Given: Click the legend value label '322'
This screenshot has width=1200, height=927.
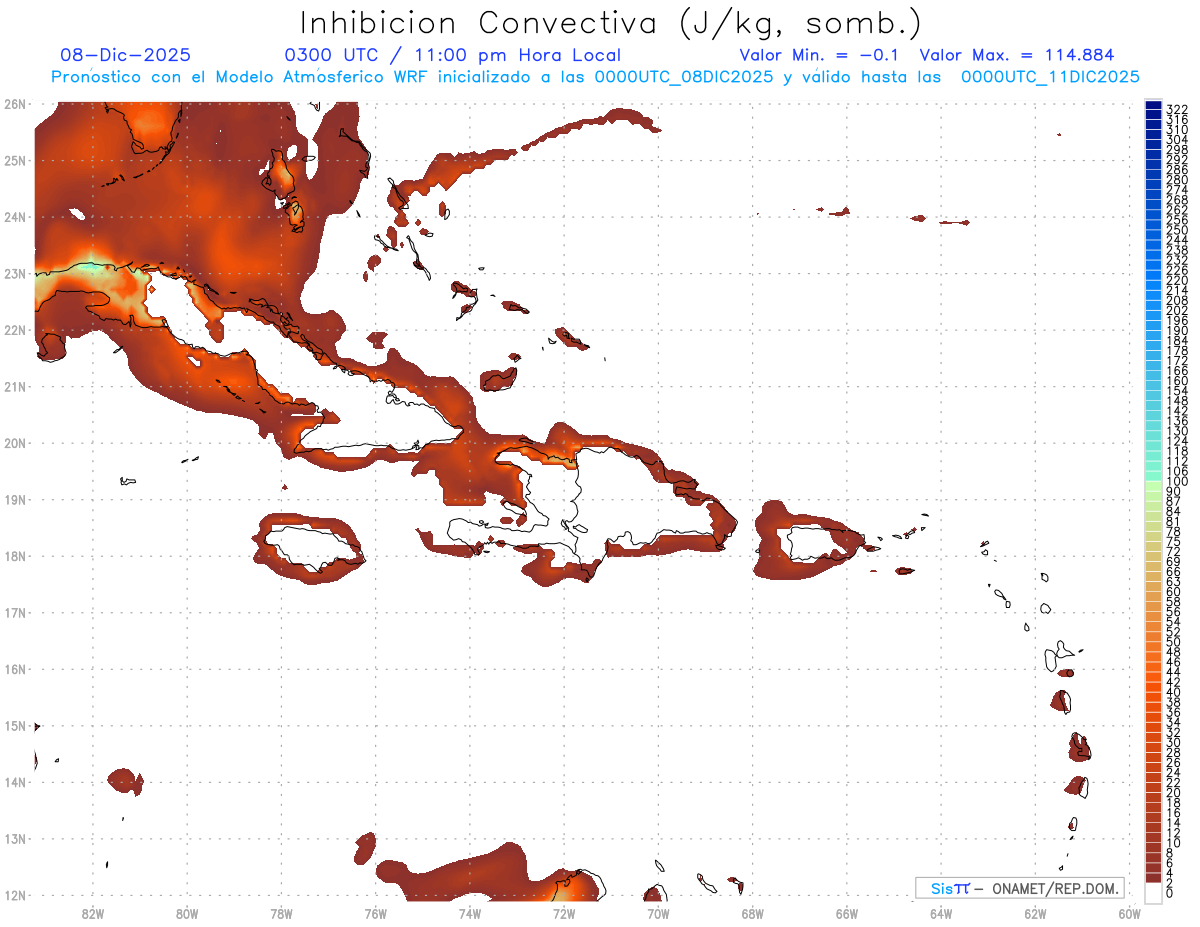Looking at the screenshot, I should pos(1177,109).
